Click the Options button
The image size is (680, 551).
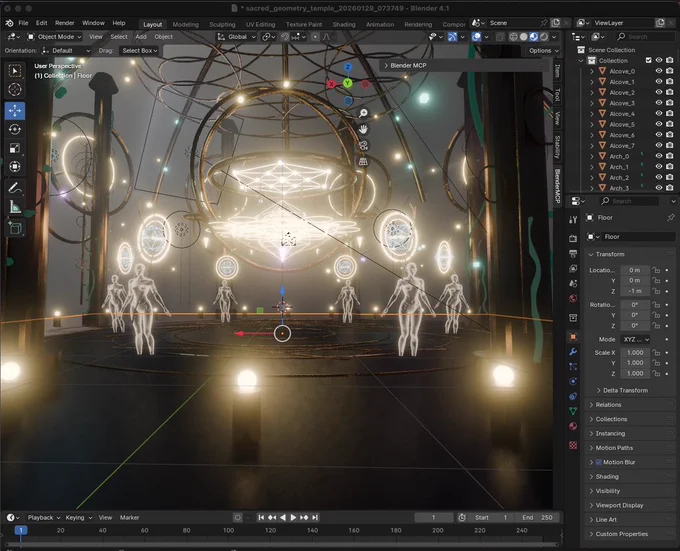(x=544, y=51)
